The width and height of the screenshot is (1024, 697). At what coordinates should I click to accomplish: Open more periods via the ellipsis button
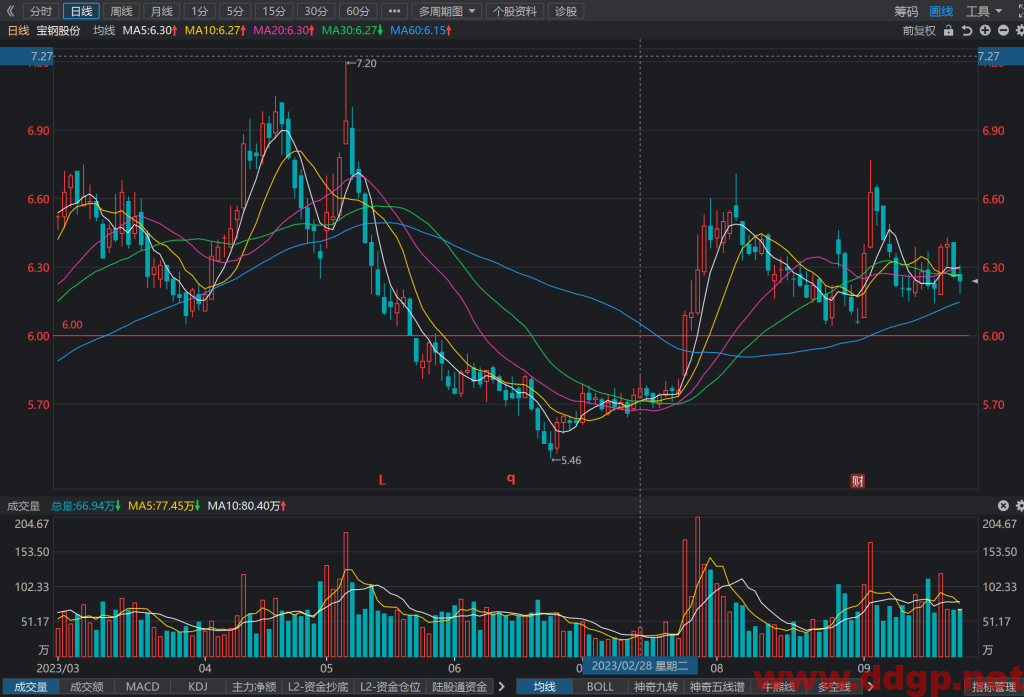click(394, 11)
